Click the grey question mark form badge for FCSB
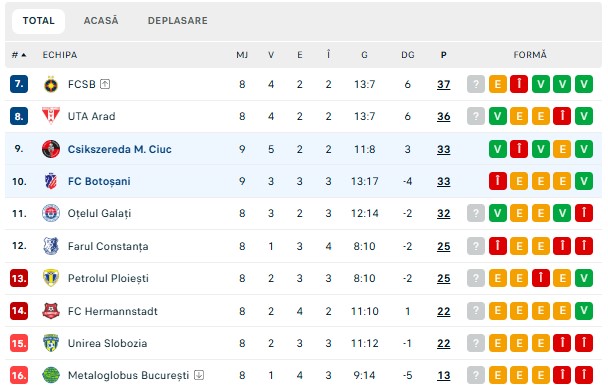The width and height of the screenshot is (608, 389). [x=476, y=84]
